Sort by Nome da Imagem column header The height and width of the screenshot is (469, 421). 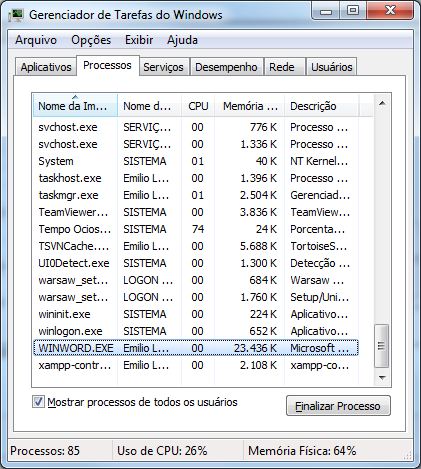75,106
